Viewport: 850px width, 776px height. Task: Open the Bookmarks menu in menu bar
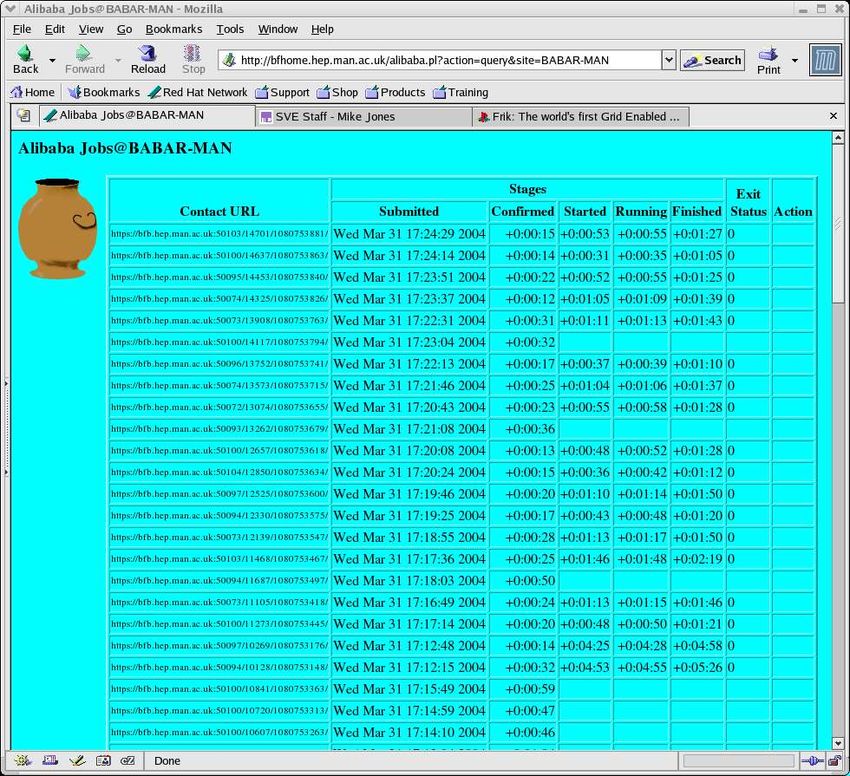[x=173, y=29]
